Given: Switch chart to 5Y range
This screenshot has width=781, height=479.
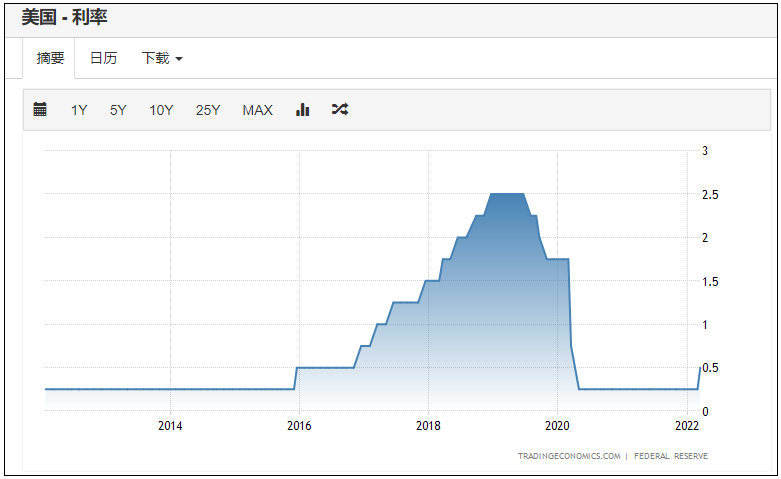Looking at the screenshot, I should coord(118,110).
